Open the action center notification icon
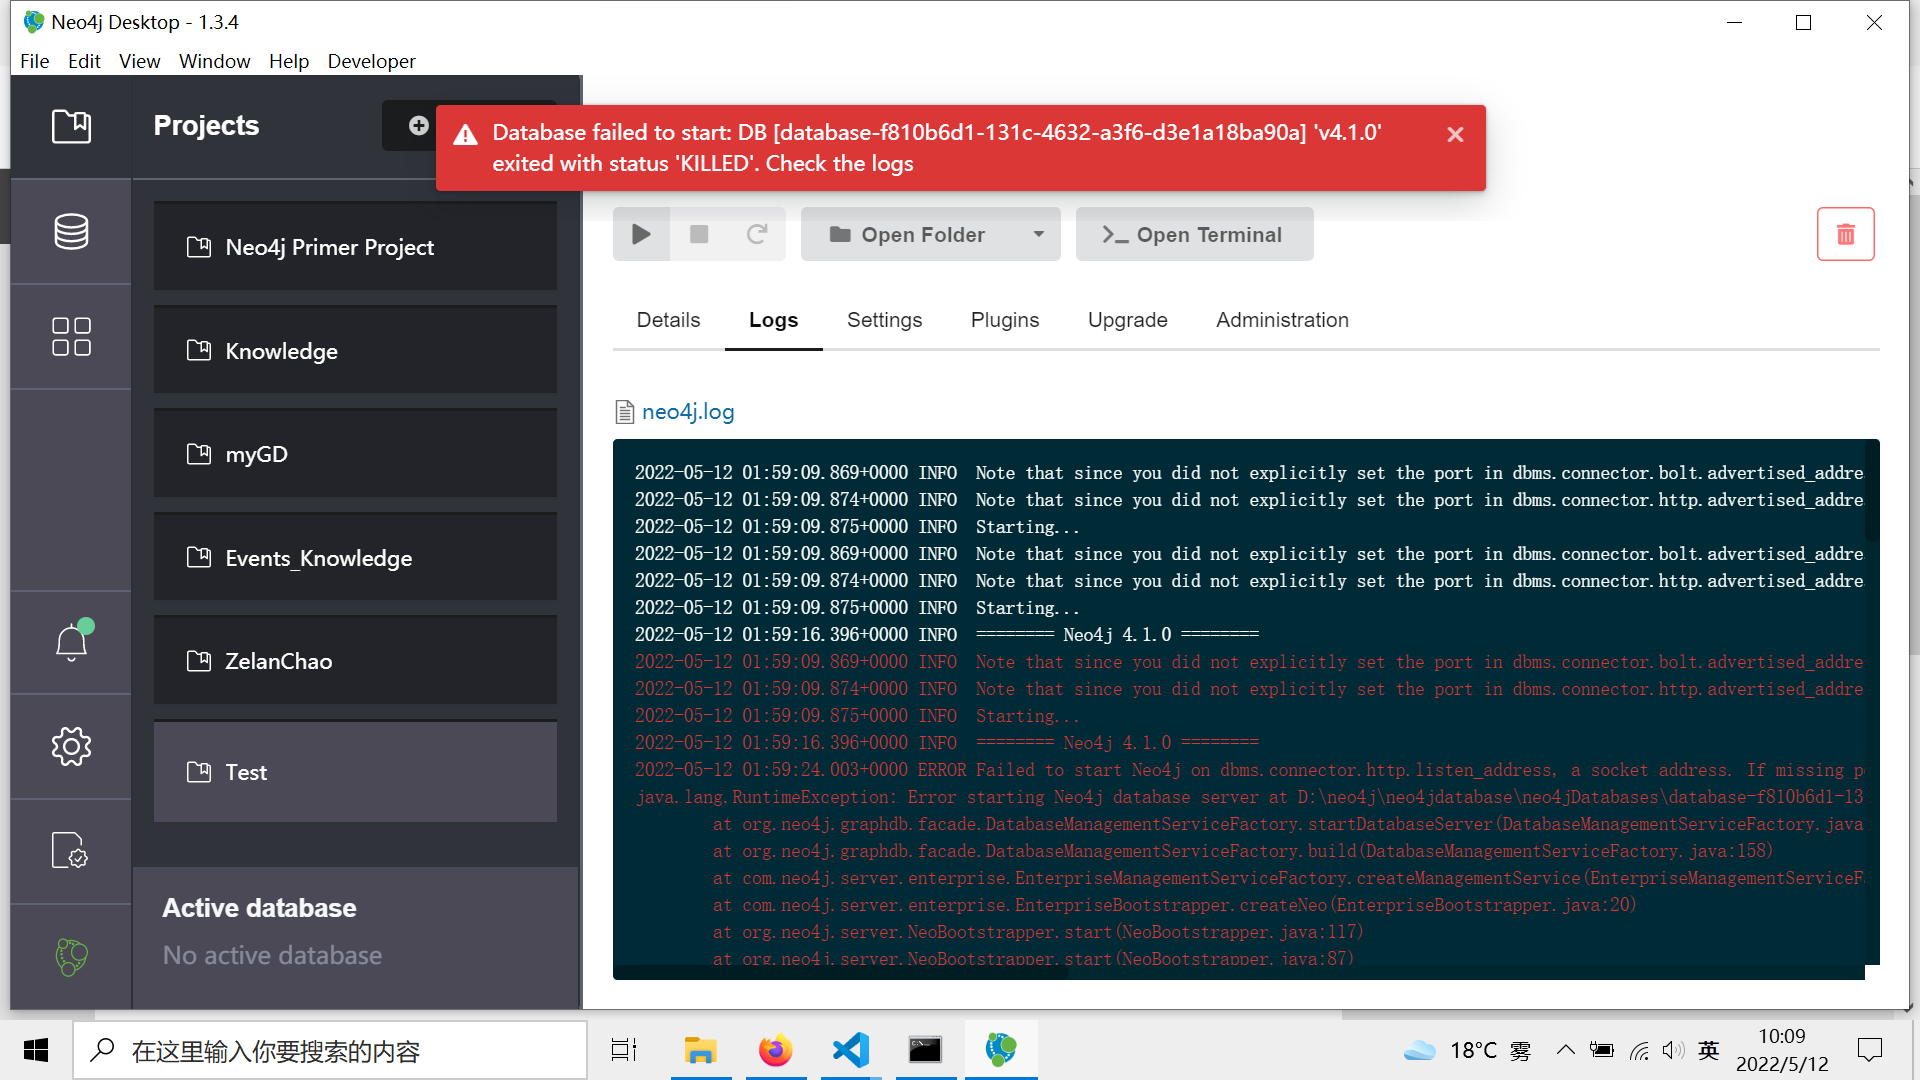The height and width of the screenshot is (1080, 1920). click(1869, 1050)
